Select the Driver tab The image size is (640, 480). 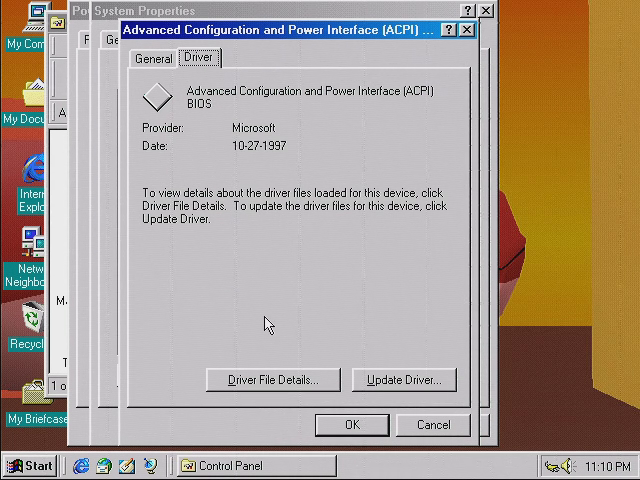(199, 57)
